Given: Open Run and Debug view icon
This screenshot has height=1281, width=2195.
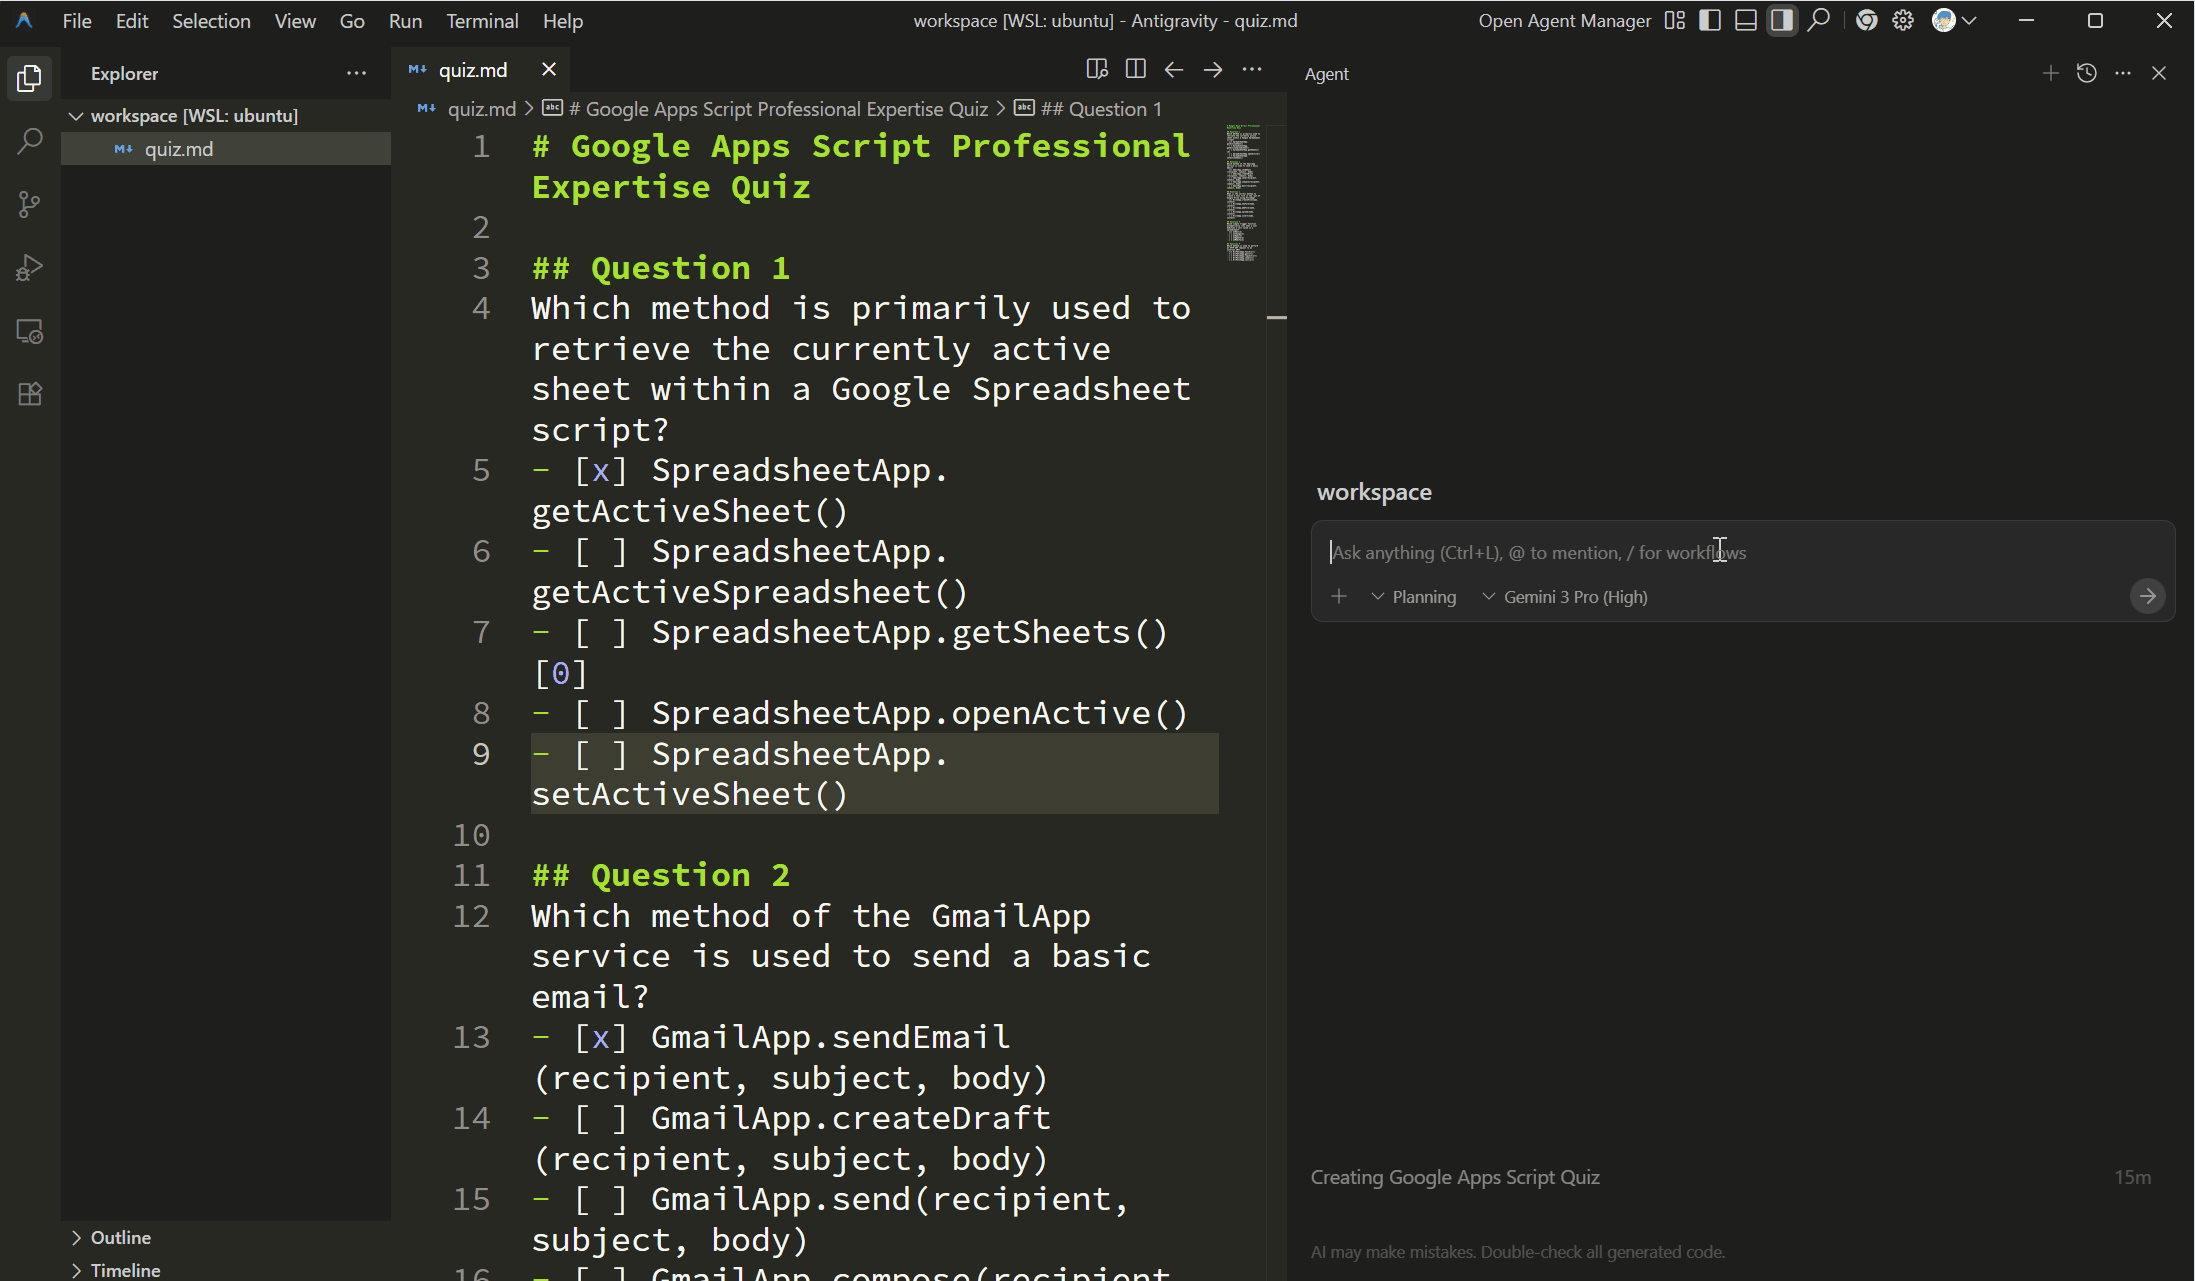Looking at the screenshot, I should (x=30, y=268).
